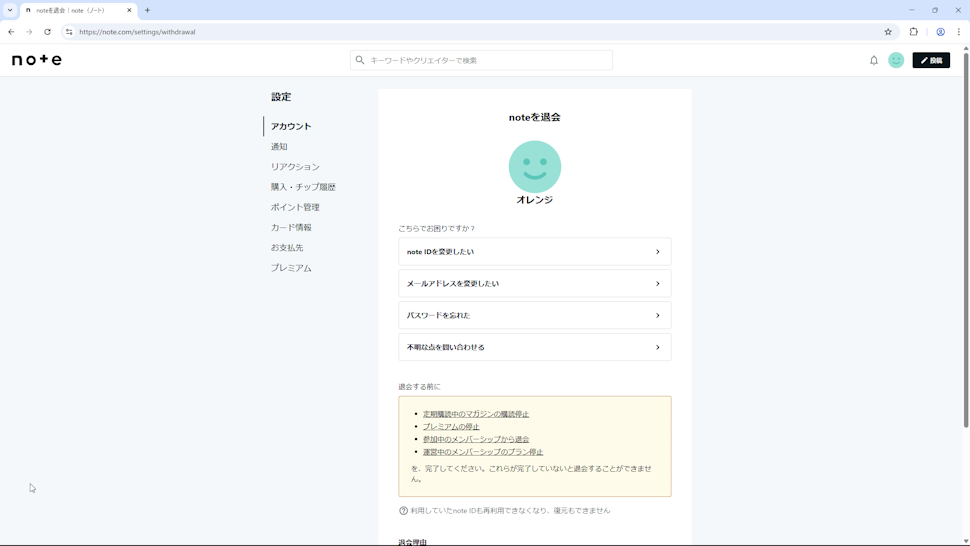The image size is (970, 546).
Task: Select 通知 in settings sidebar
Action: [x=279, y=147]
